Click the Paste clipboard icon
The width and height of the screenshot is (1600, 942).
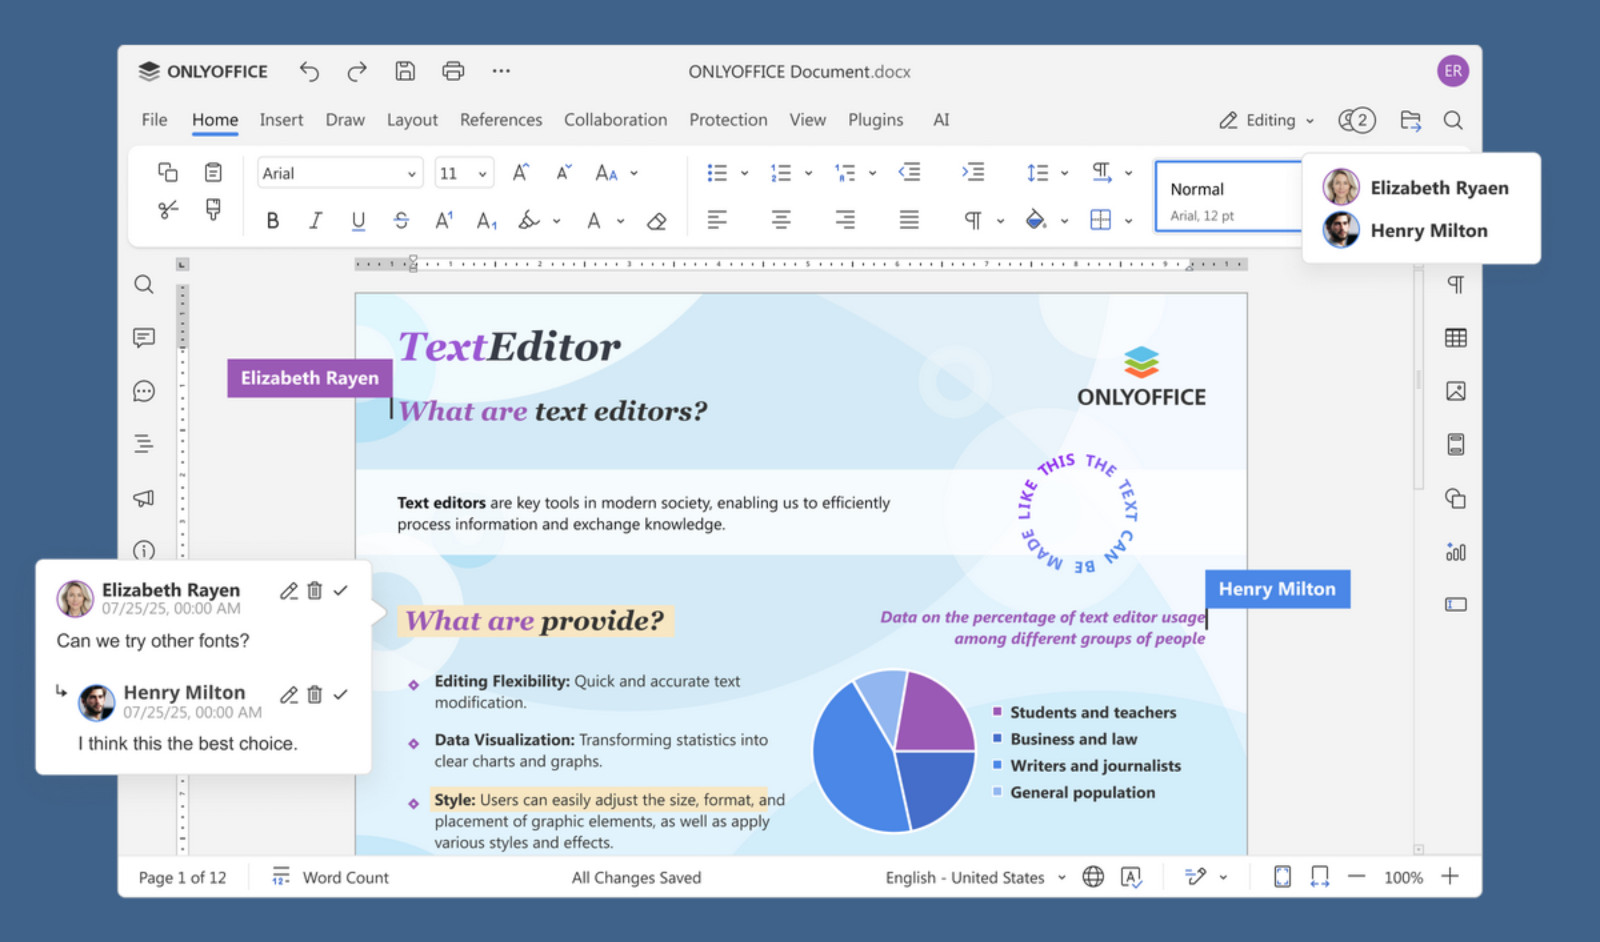(213, 172)
